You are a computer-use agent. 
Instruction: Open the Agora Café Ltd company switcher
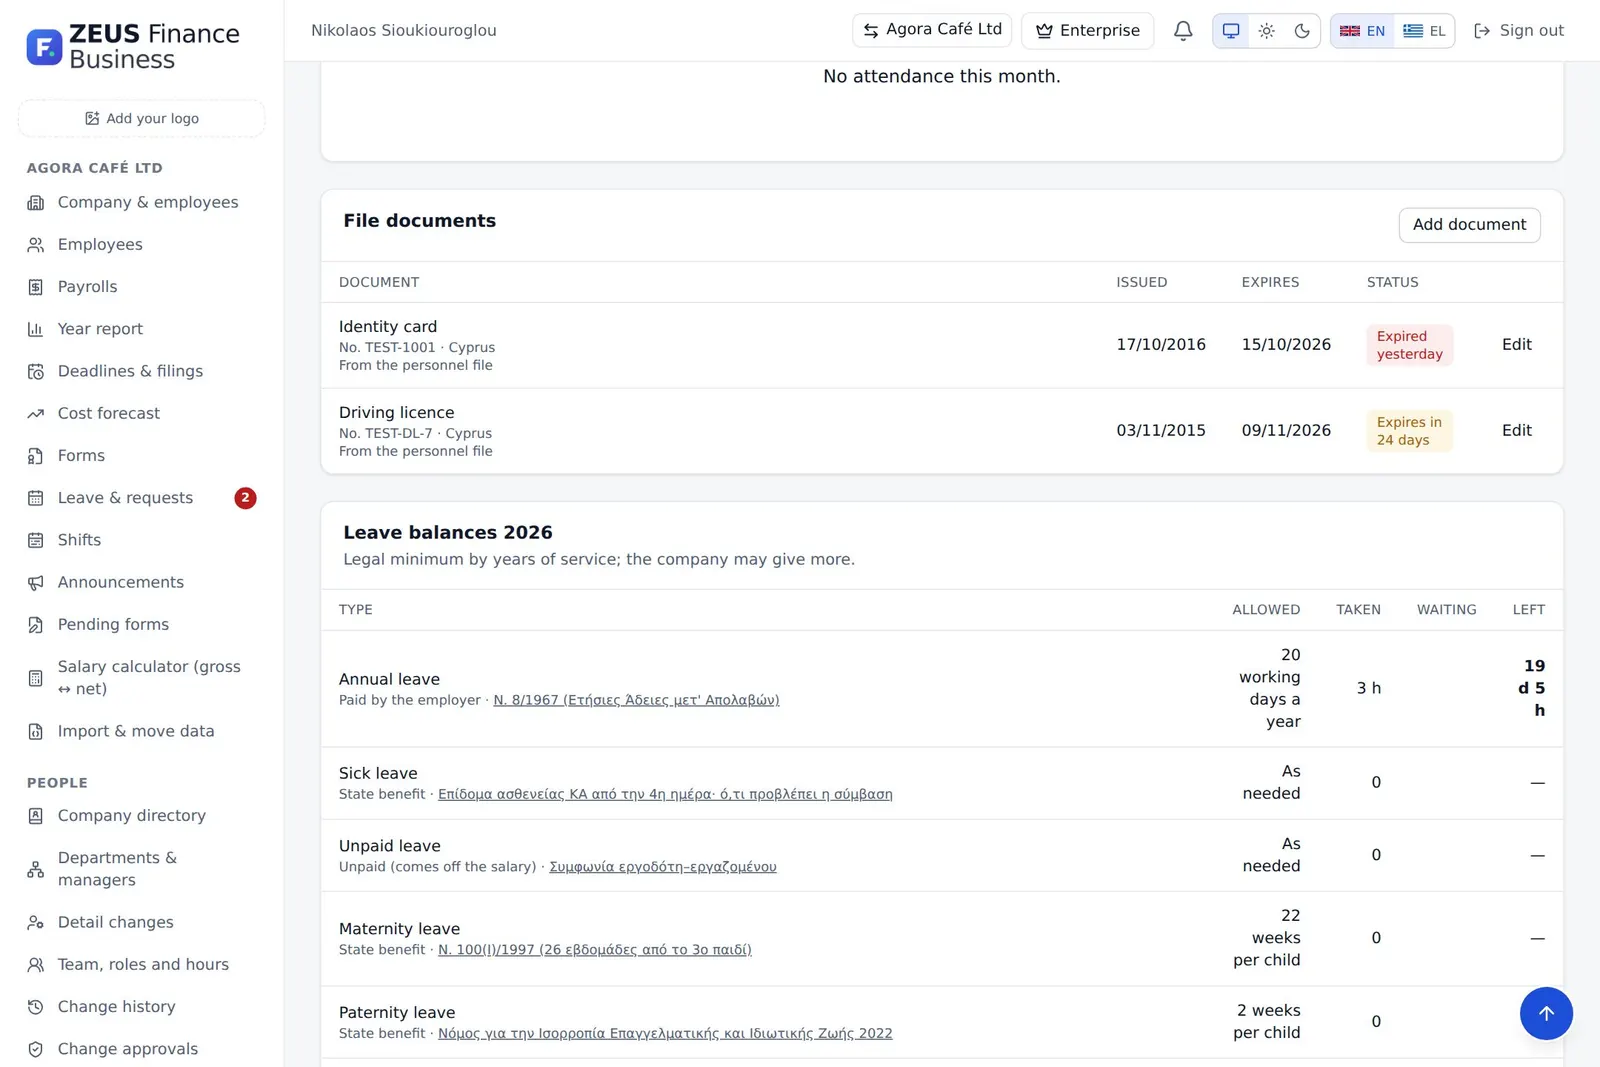(x=932, y=30)
